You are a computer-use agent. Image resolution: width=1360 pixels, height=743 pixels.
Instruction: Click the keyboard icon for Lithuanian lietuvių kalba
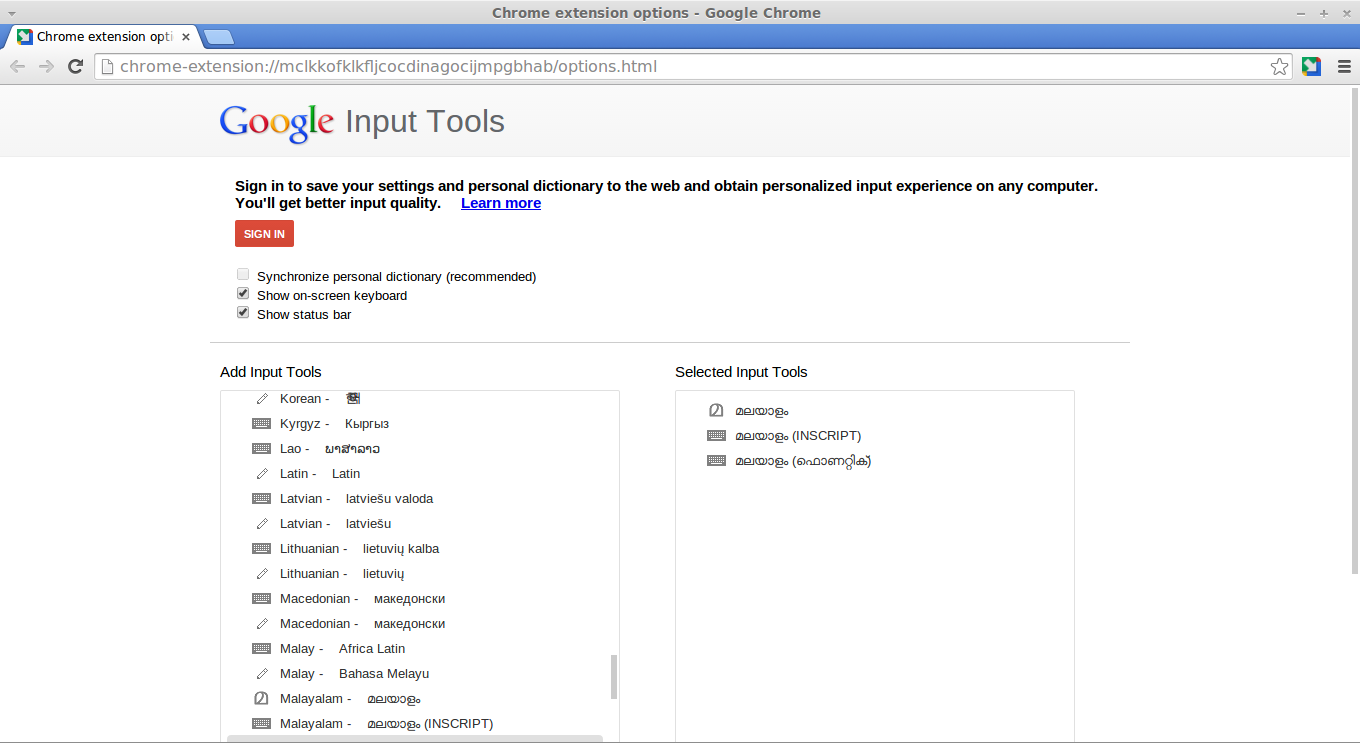click(x=261, y=549)
